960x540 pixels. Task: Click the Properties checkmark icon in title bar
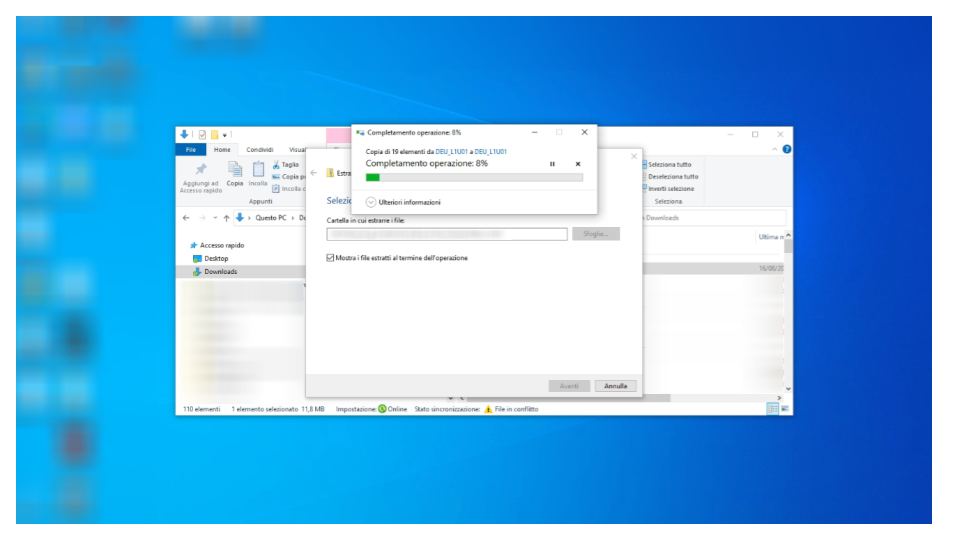click(202, 135)
